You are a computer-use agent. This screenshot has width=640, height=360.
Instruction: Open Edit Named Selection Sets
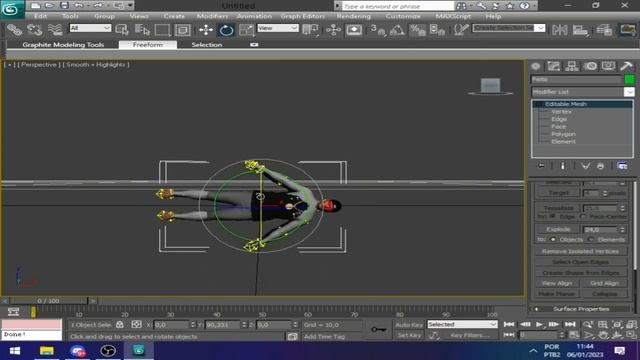pyautogui.click(x=461, y=30)
